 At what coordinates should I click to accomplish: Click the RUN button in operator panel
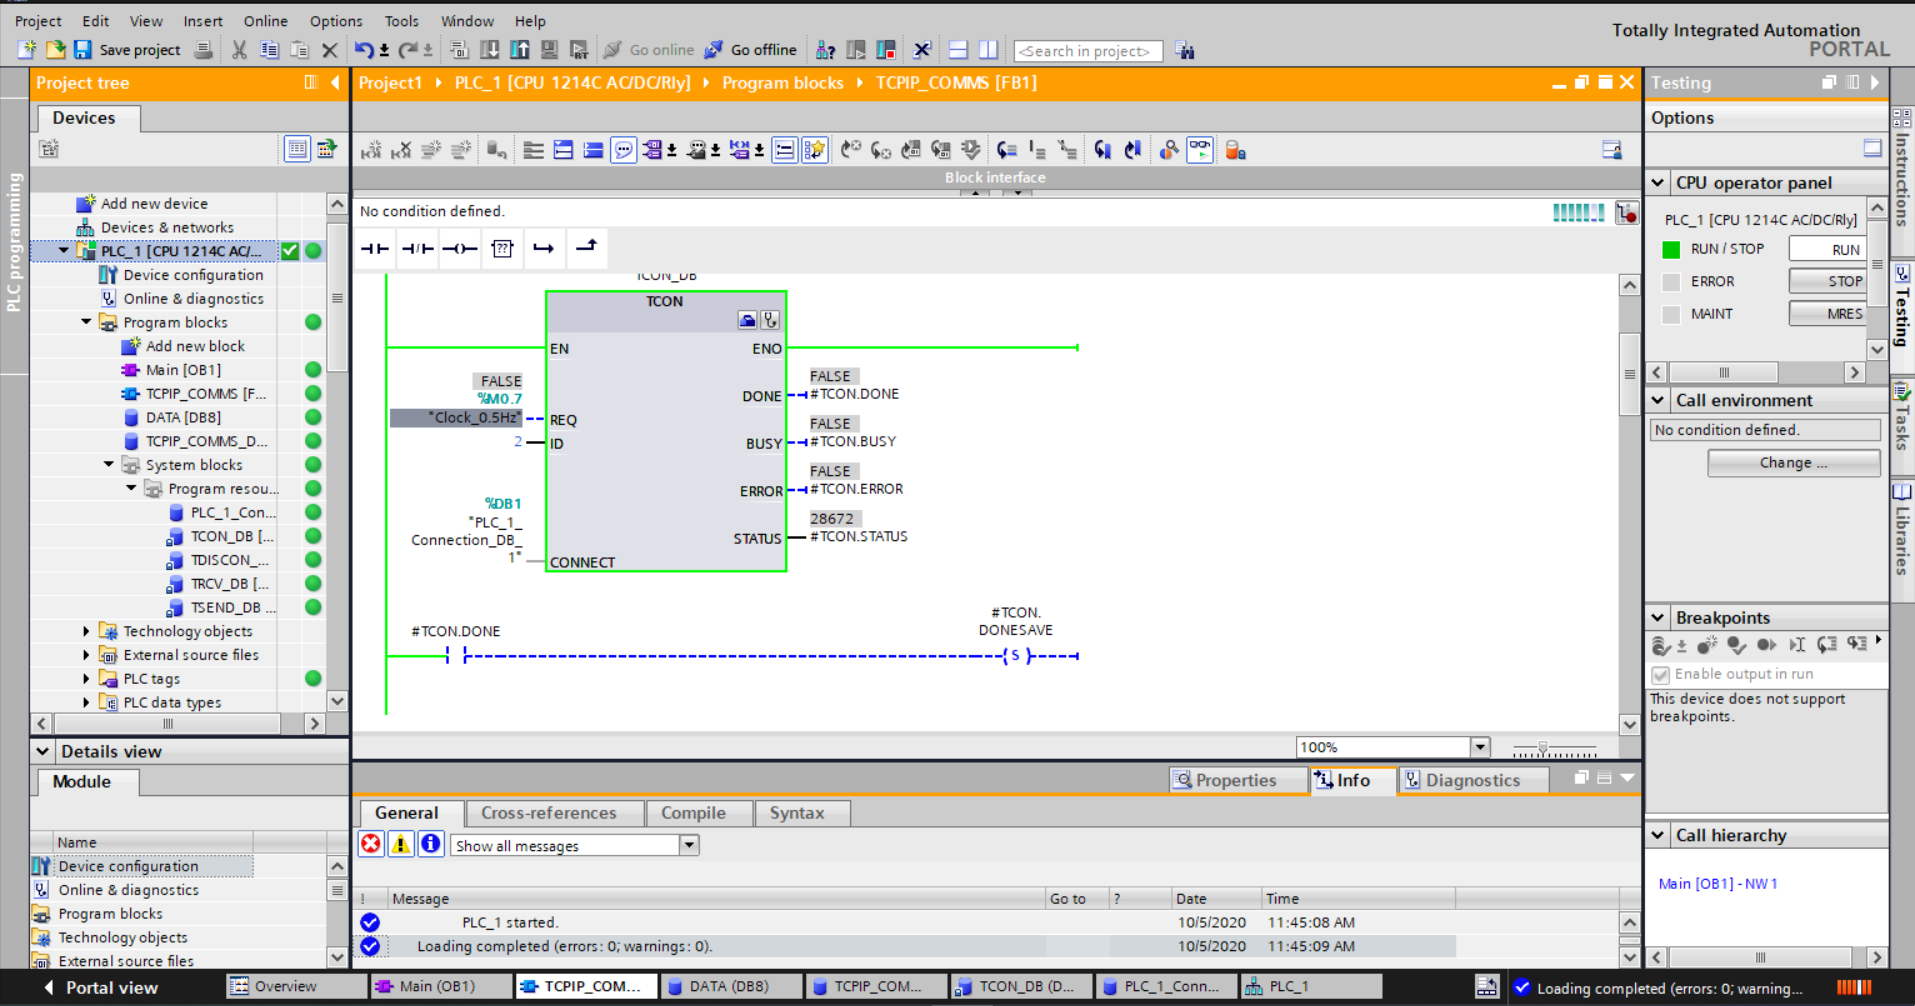click(x=1829, y=249)
